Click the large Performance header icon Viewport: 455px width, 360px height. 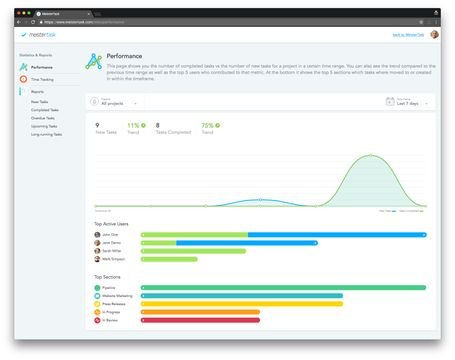[x=94, y=61]
